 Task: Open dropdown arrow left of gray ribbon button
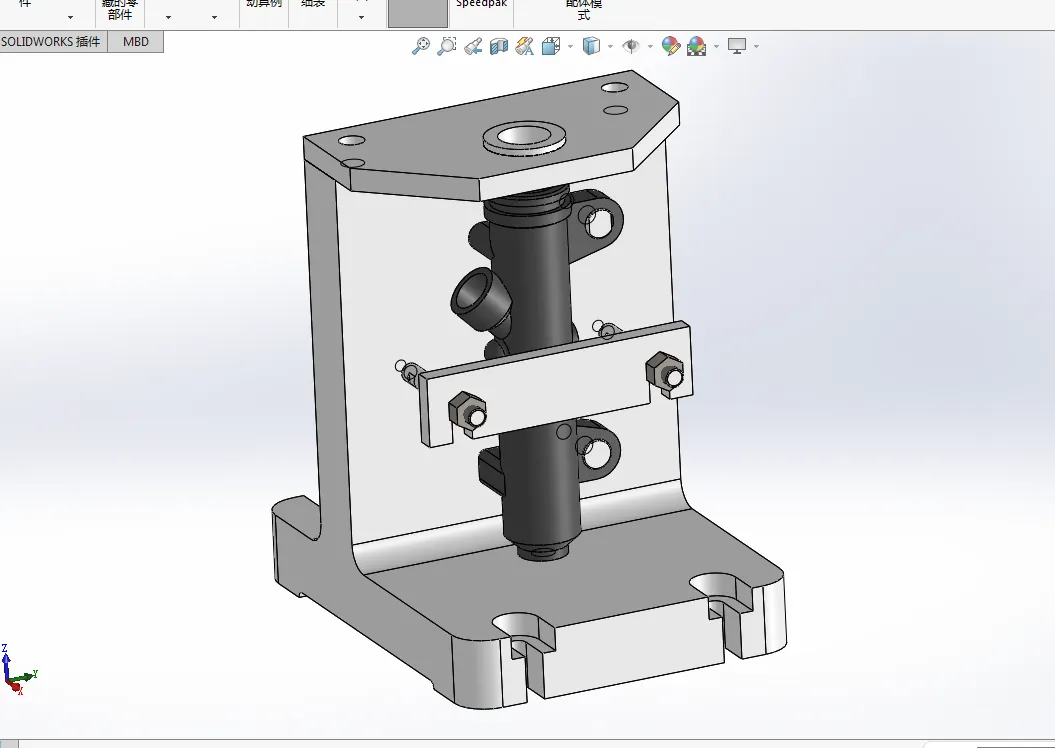point(361,17)
